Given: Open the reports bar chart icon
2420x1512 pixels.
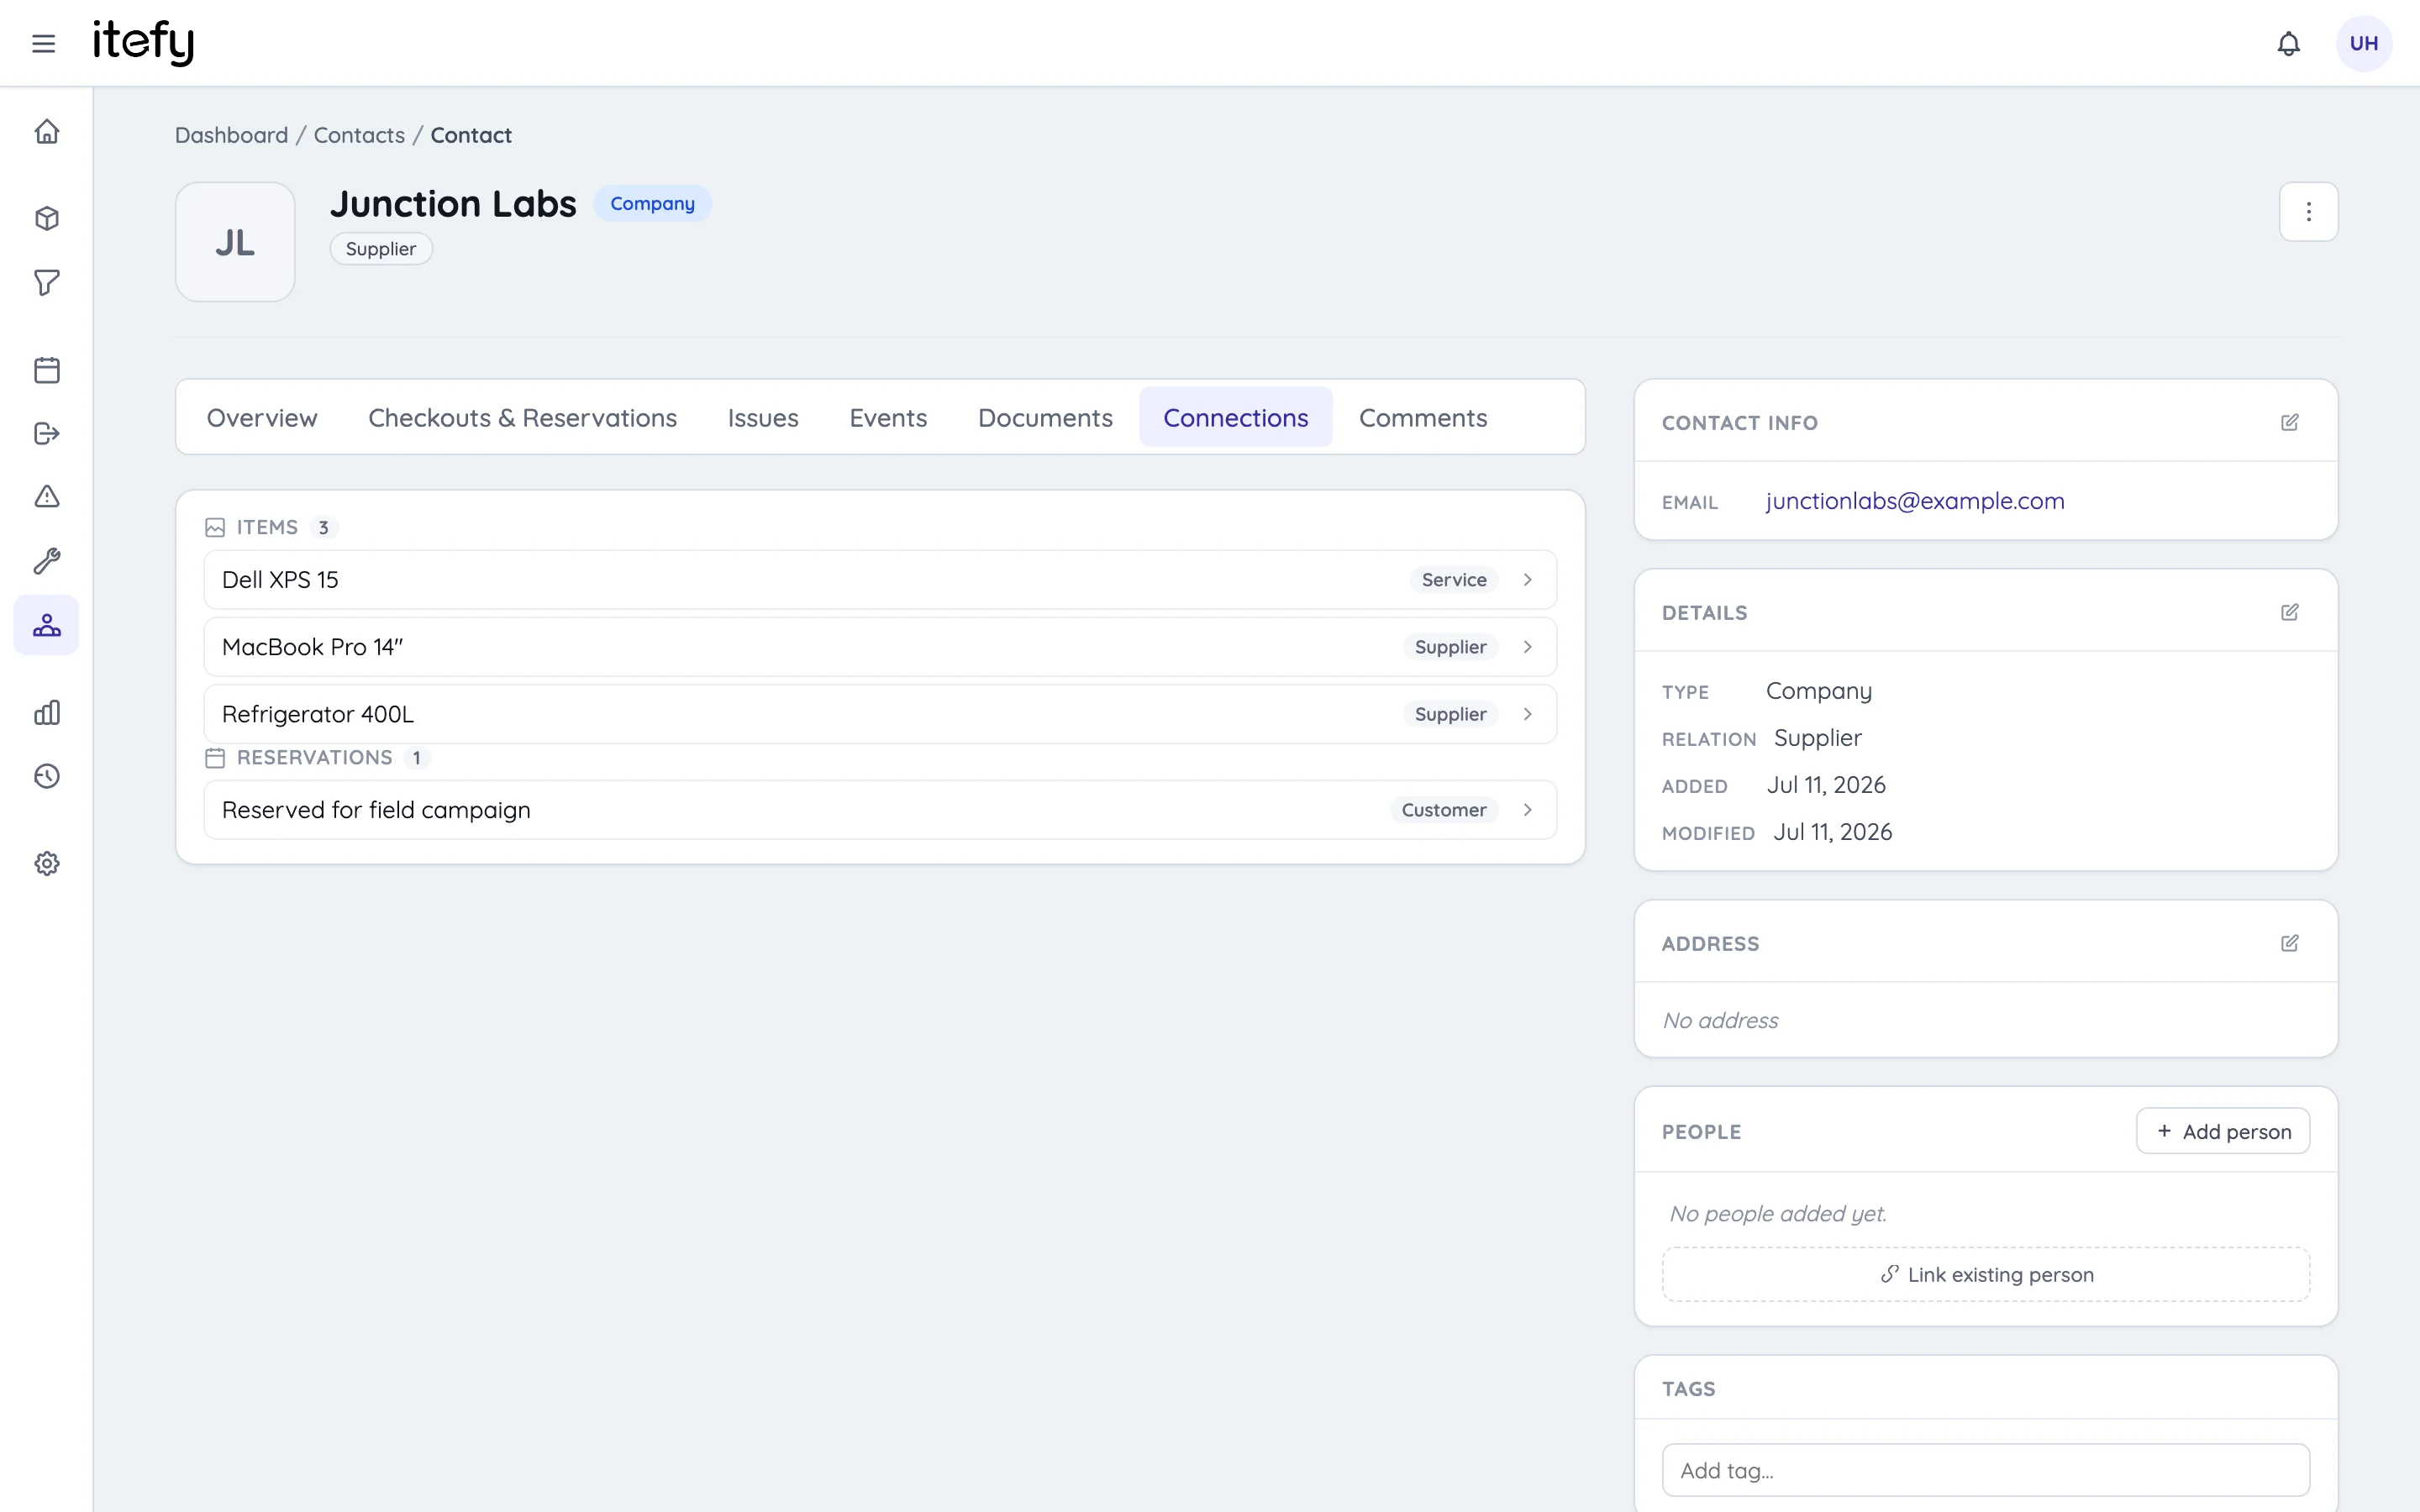Looking at the screenshot, I should 47,713.
